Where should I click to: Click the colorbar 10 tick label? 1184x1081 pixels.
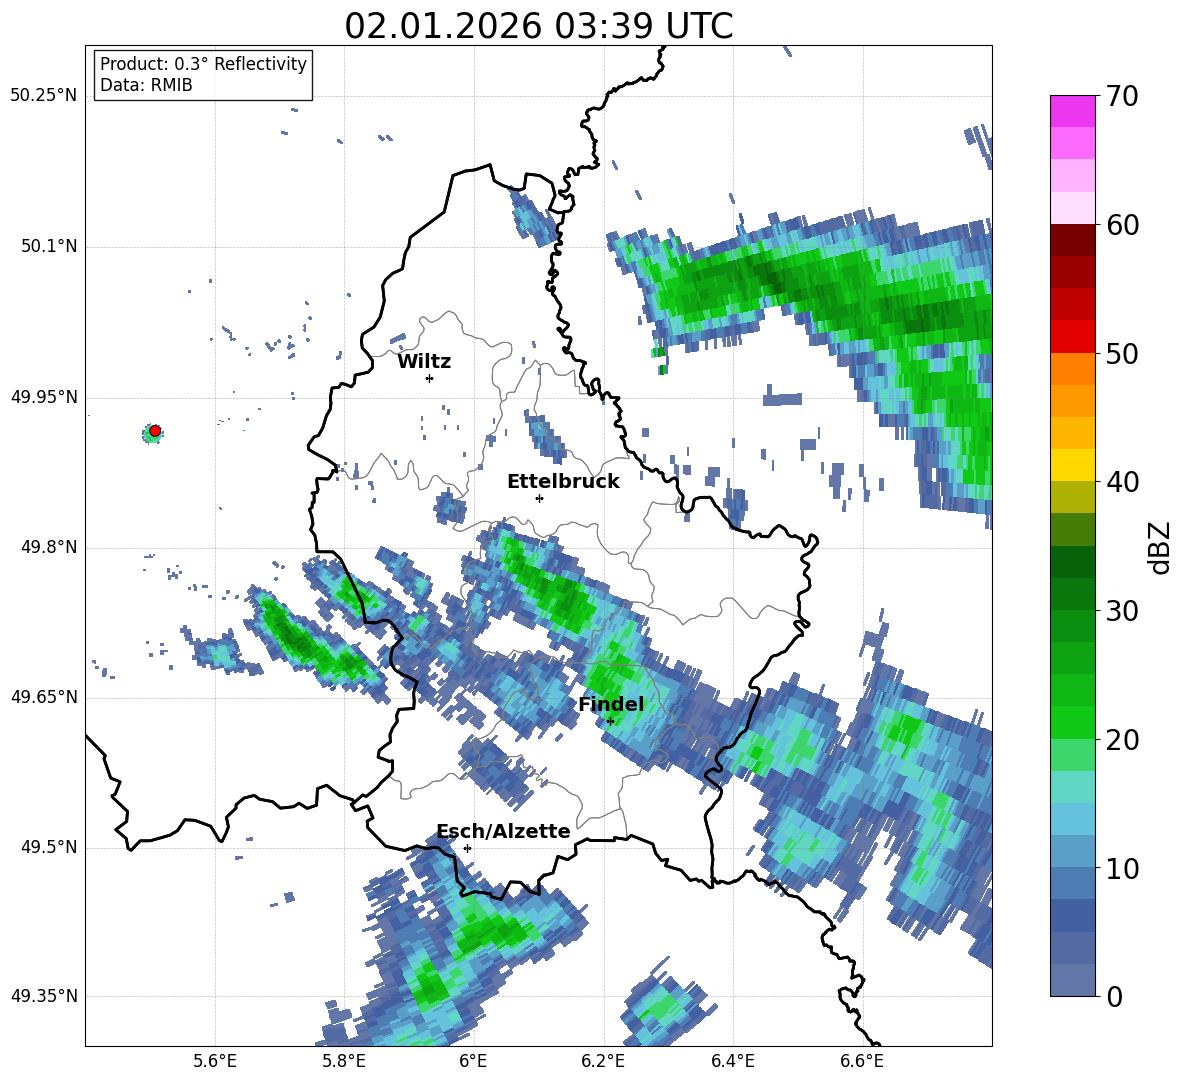[1122, 868]
